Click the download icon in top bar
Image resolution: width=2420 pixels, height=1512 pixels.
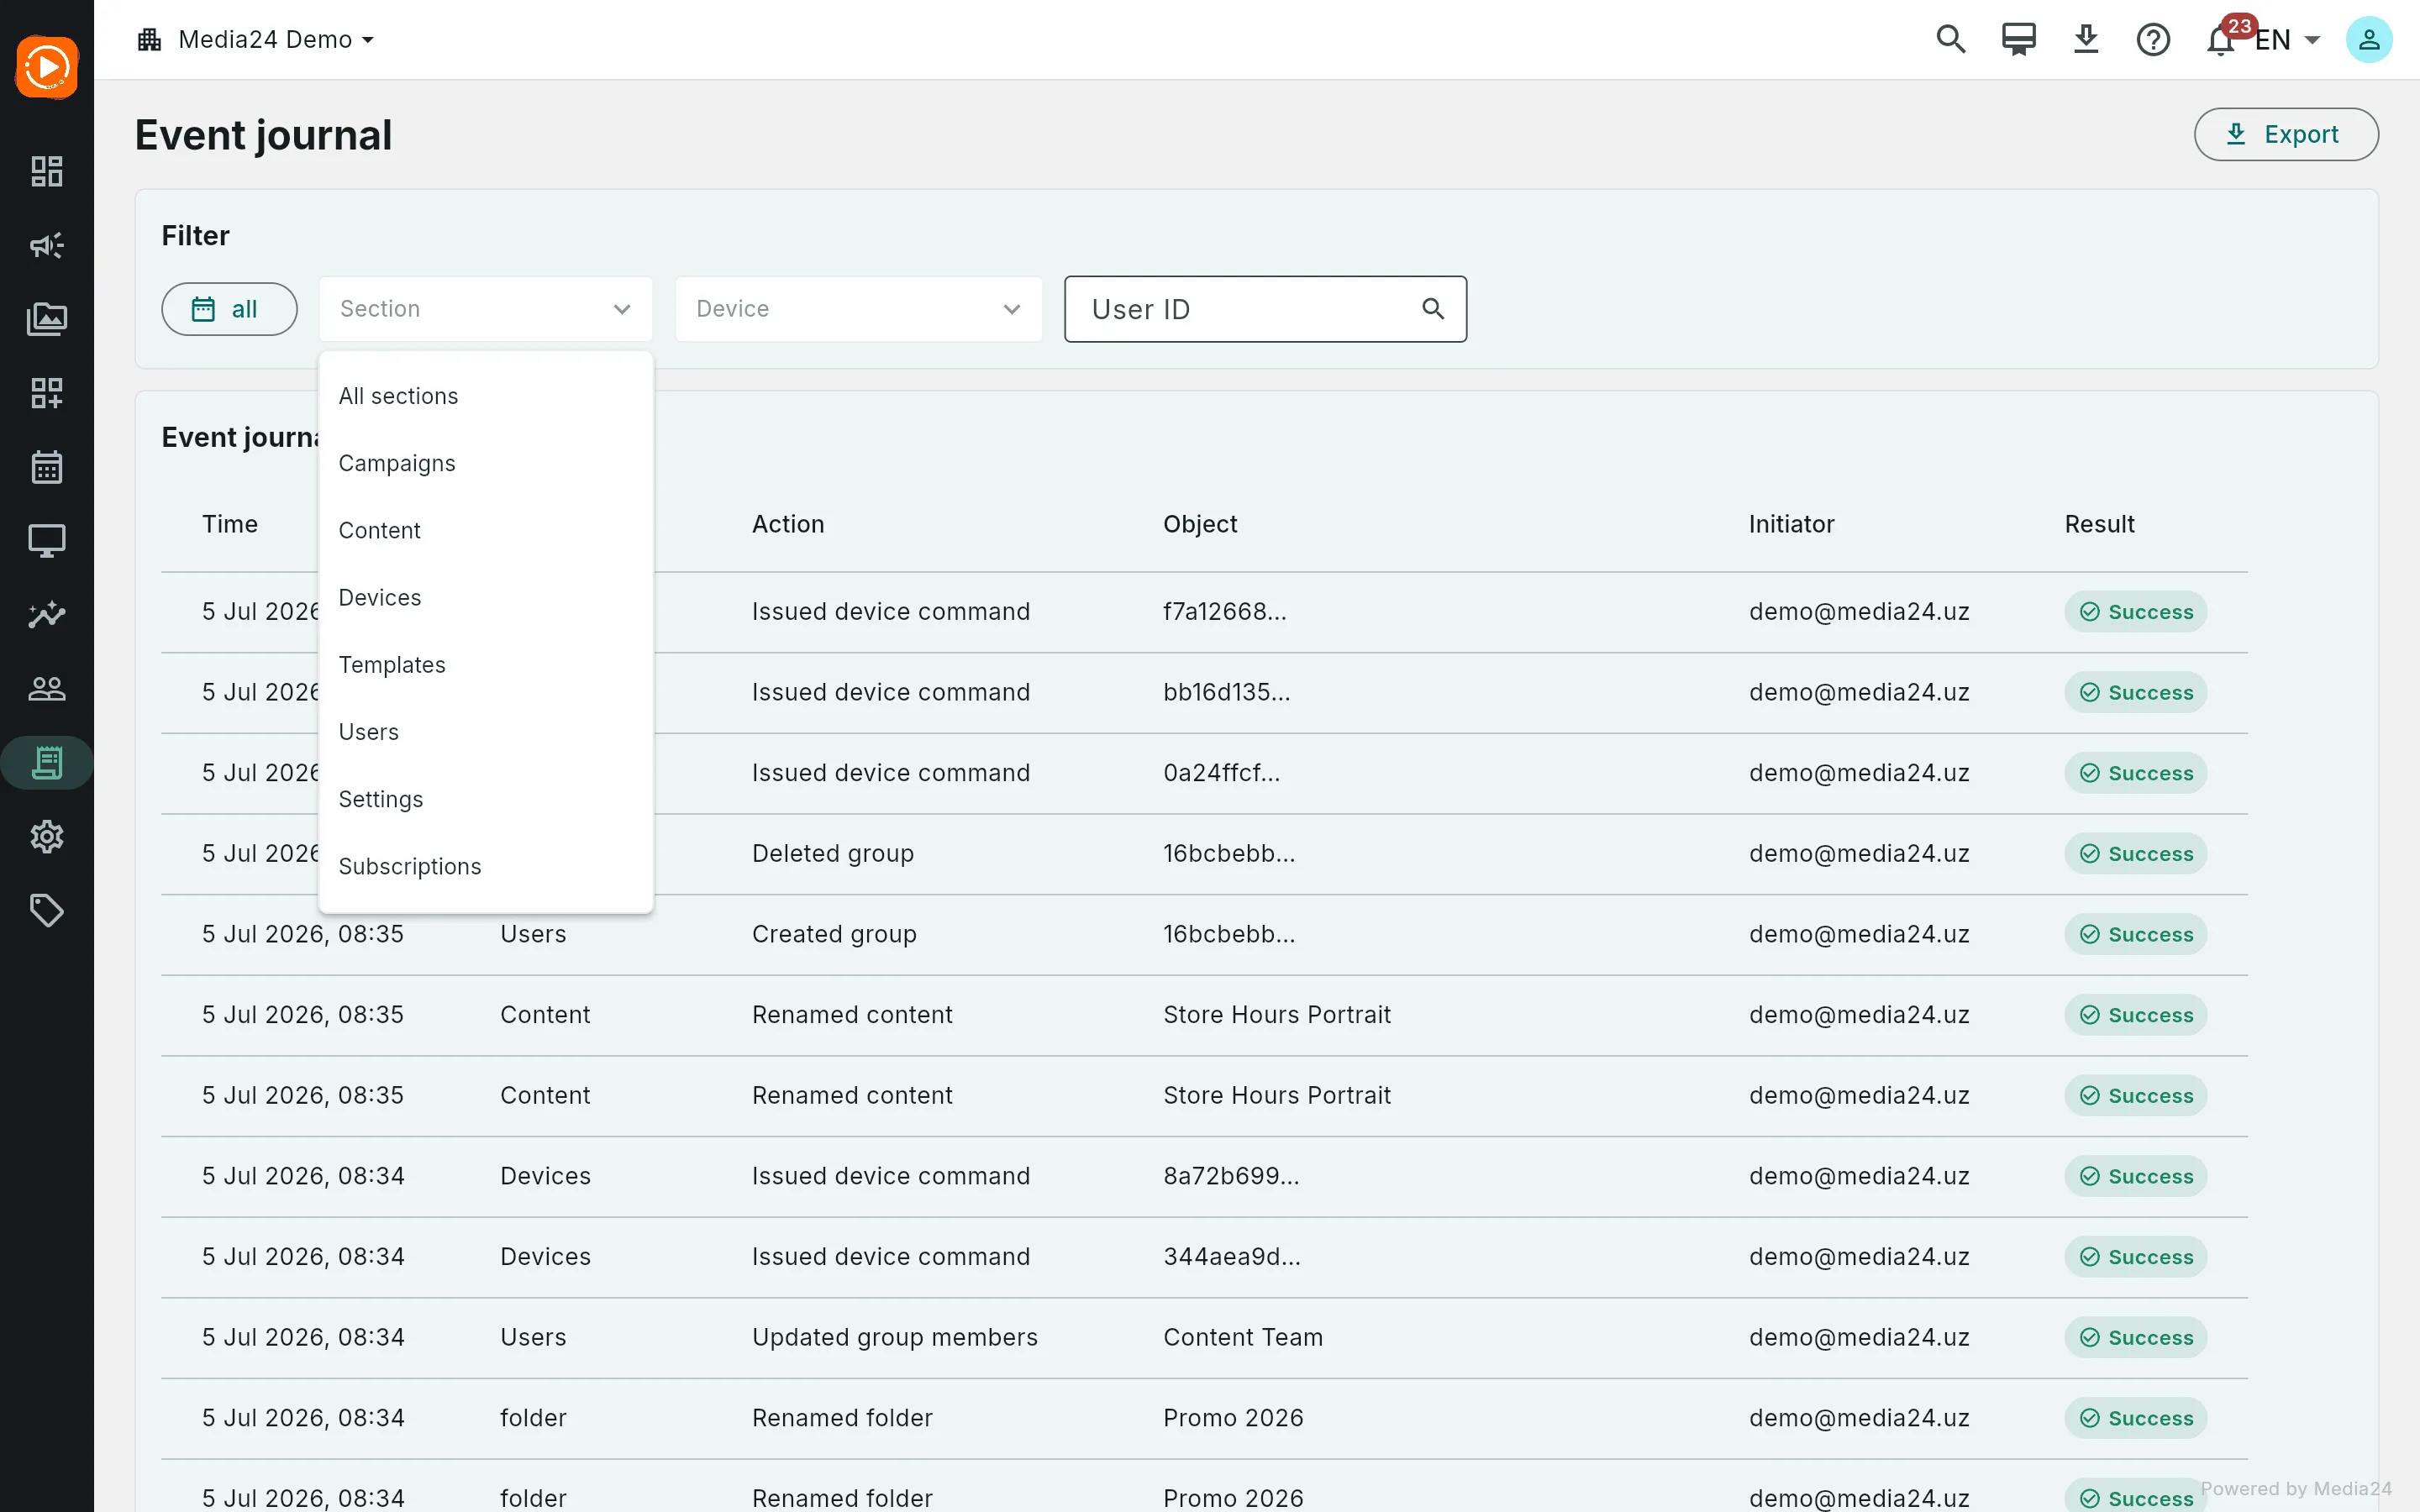click(2086, 39)
